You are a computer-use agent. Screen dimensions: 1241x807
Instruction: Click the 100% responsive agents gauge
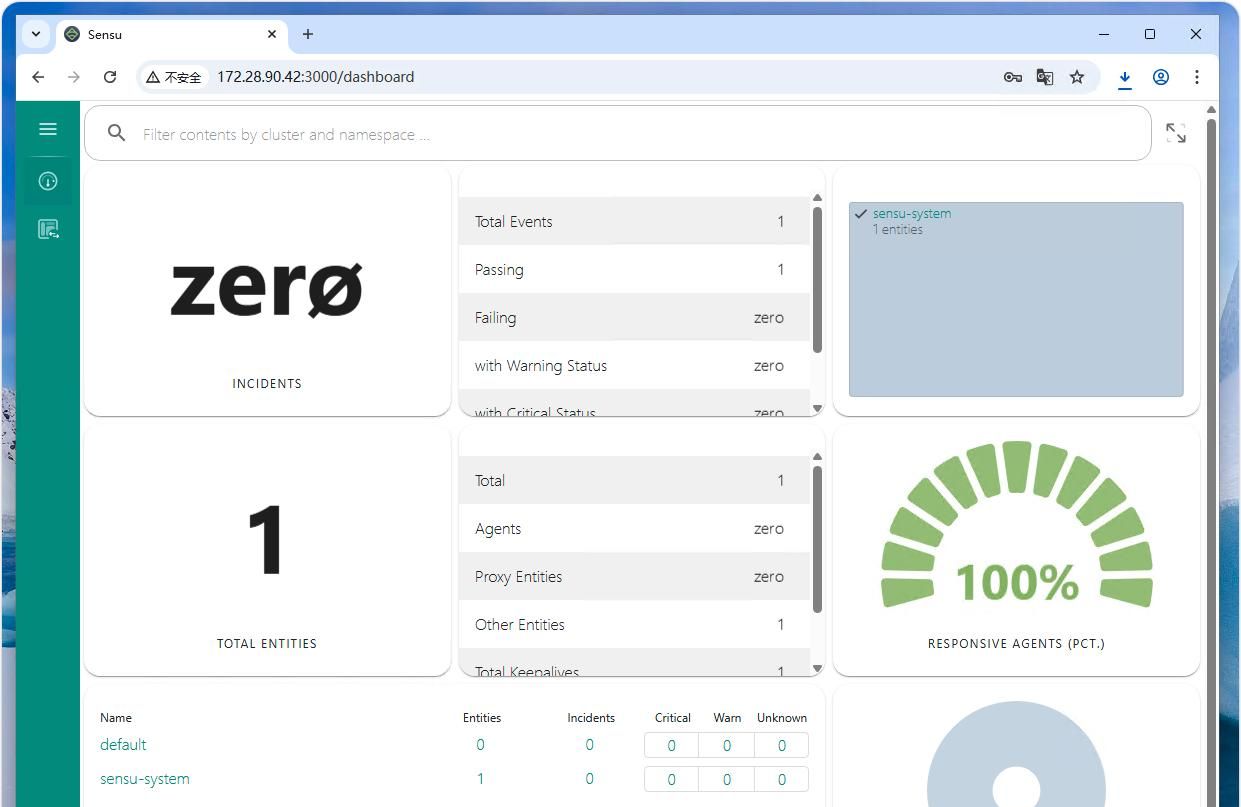coord(1016,527)
